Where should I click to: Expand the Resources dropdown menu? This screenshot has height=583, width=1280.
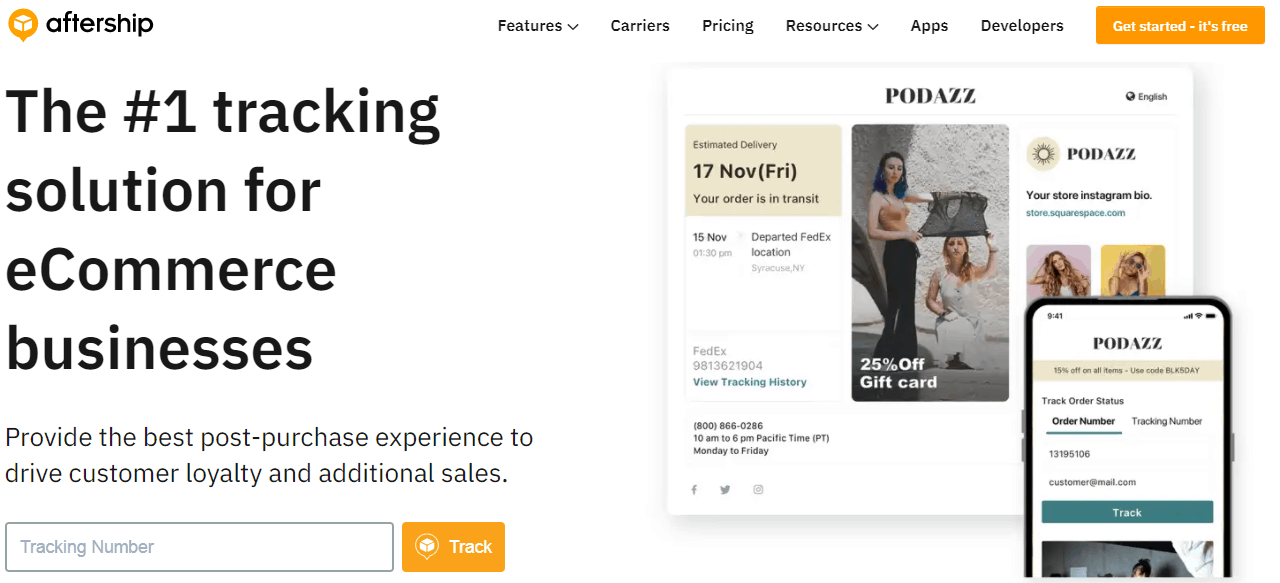[x=832, y=26]
